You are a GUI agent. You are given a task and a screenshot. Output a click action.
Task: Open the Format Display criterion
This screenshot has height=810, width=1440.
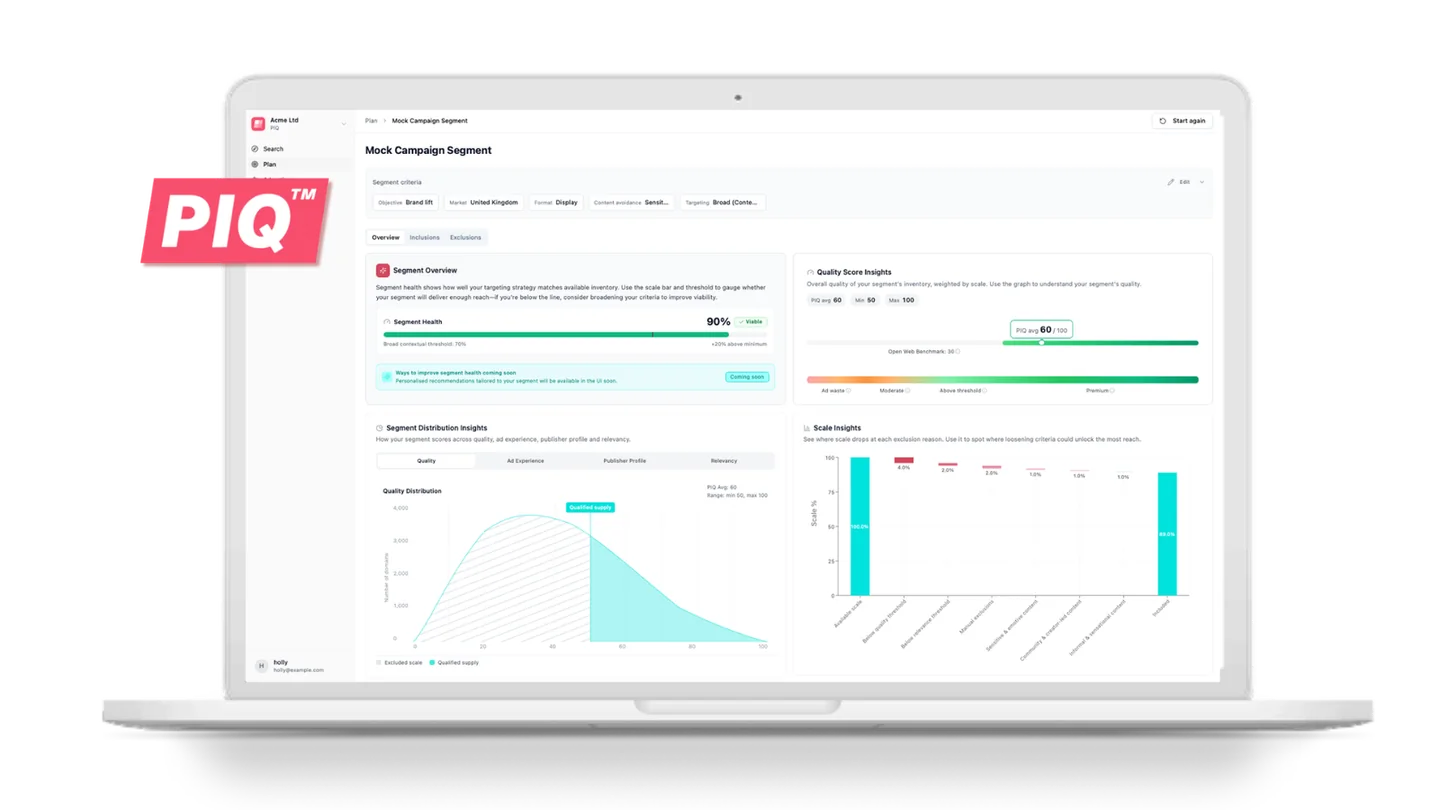556,203
